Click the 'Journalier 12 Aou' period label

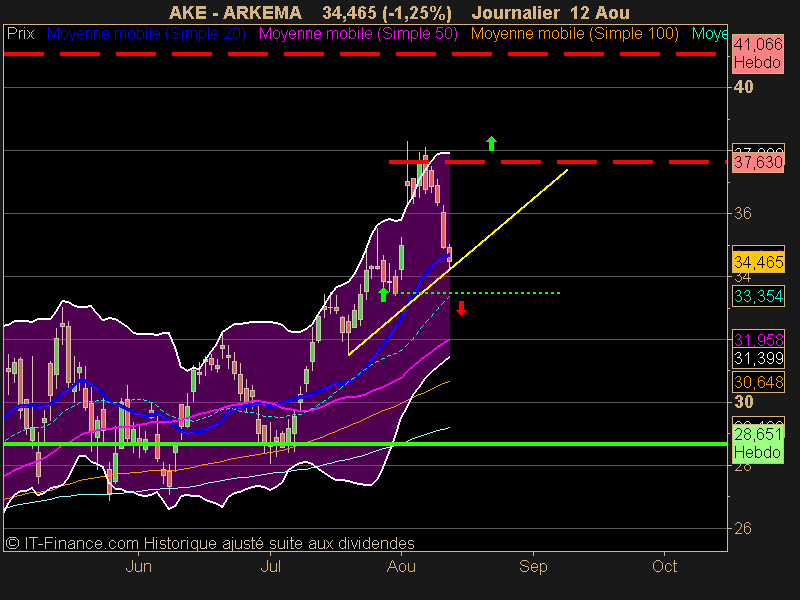tap(551, 12)
